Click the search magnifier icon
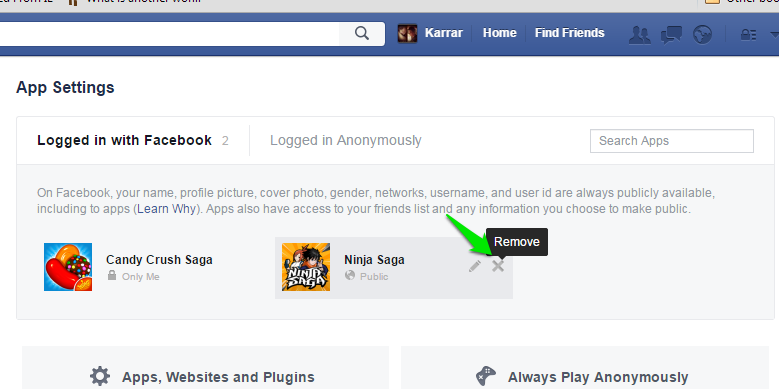Screen dimensions: 779x389 point(362,33)
